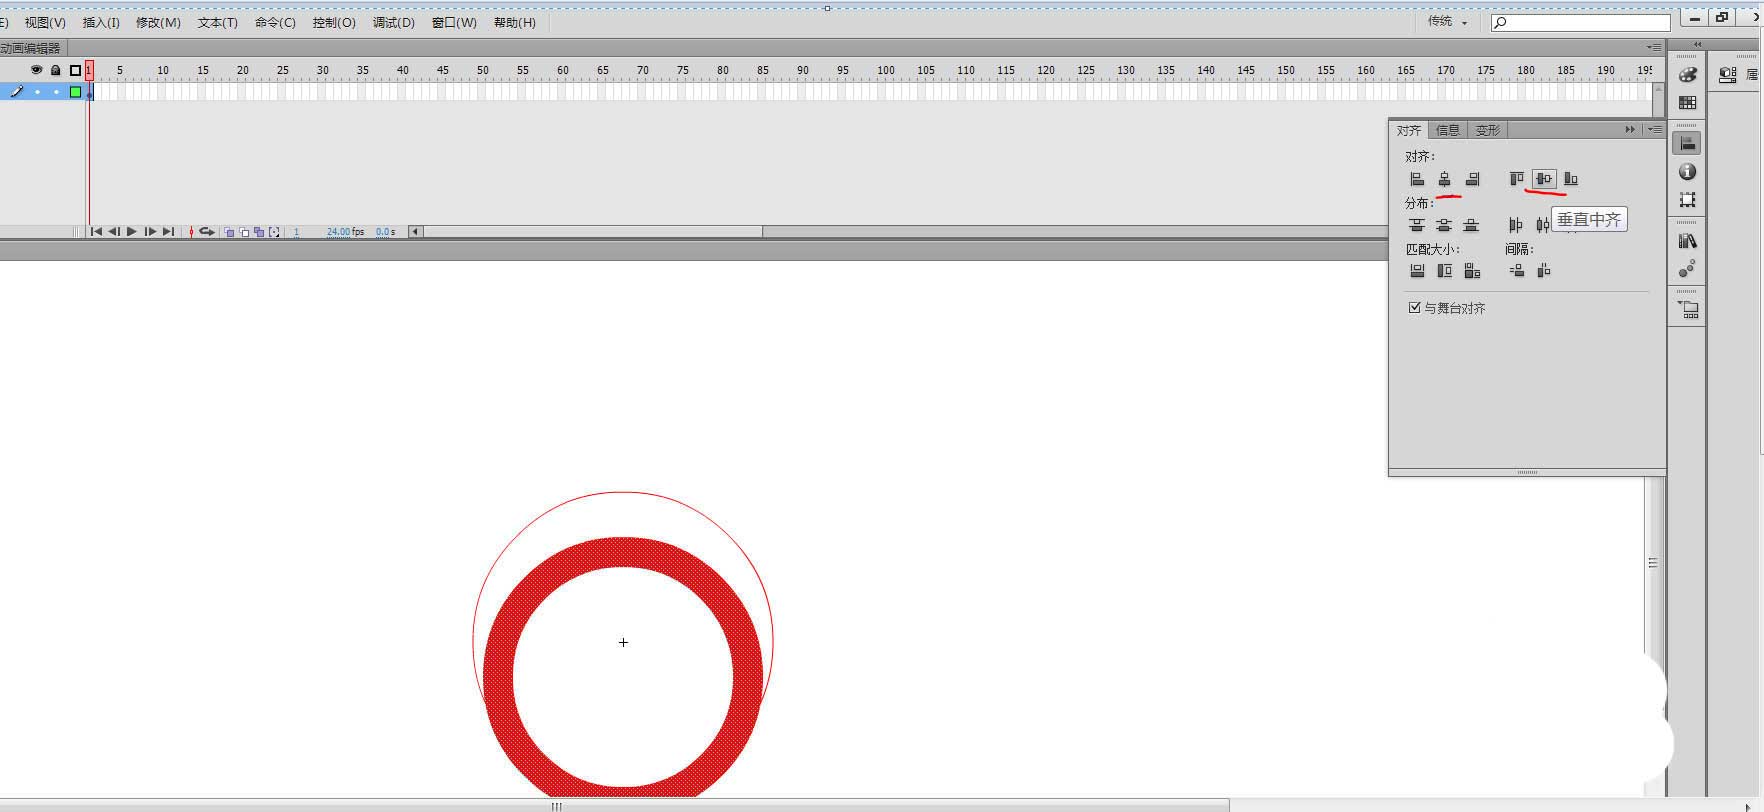The width and height of the screenshot is (1764, 812).
Task: Click the horizontal center align icon
Action: pyautogui.click(x=1444, y=179)
